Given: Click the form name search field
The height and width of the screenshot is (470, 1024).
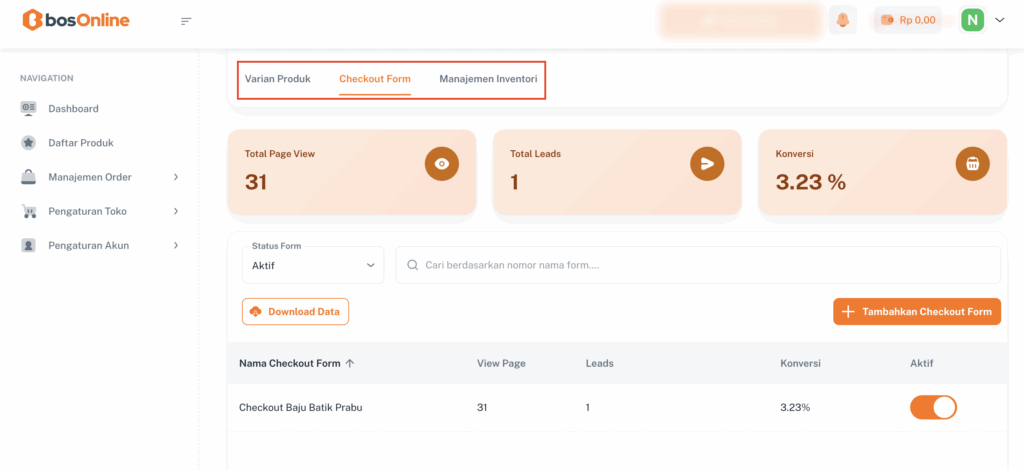Looking at the screenshot, I should tap(700, 265).
